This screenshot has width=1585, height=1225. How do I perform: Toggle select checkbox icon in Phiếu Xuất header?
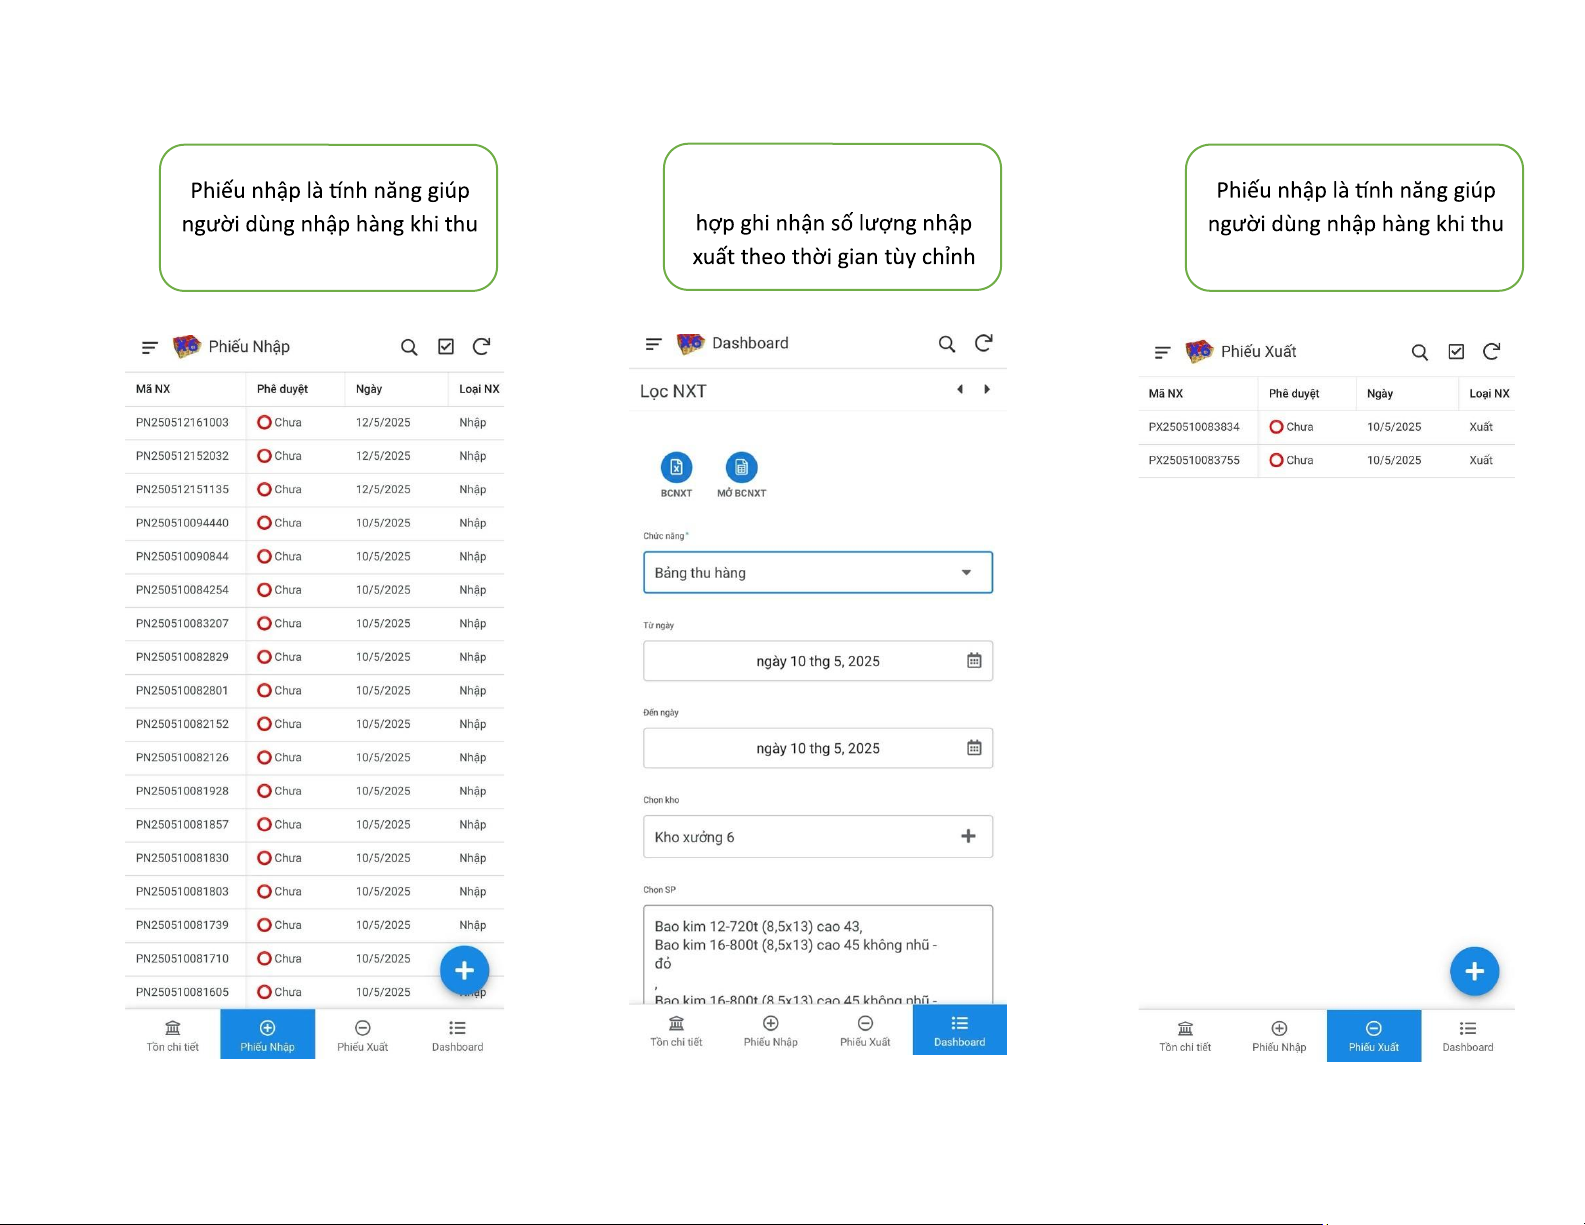(1456, 352)
